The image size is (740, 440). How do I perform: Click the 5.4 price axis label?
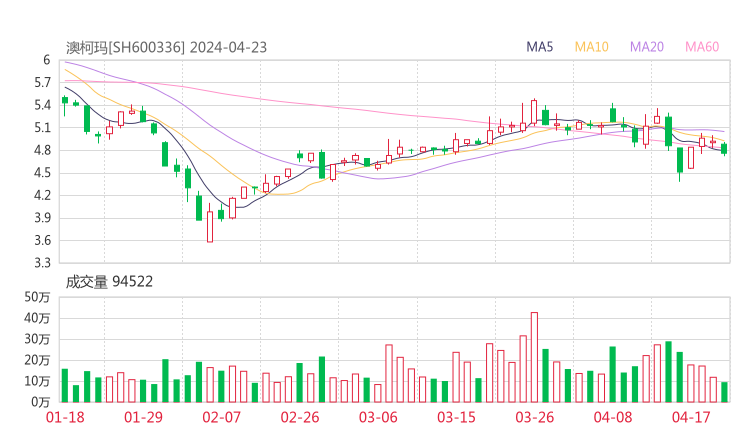click(42, 105)
